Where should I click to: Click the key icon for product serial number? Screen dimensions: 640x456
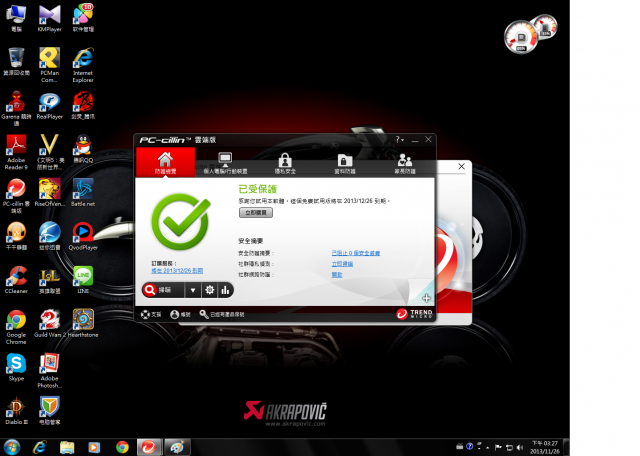(204, 314)
